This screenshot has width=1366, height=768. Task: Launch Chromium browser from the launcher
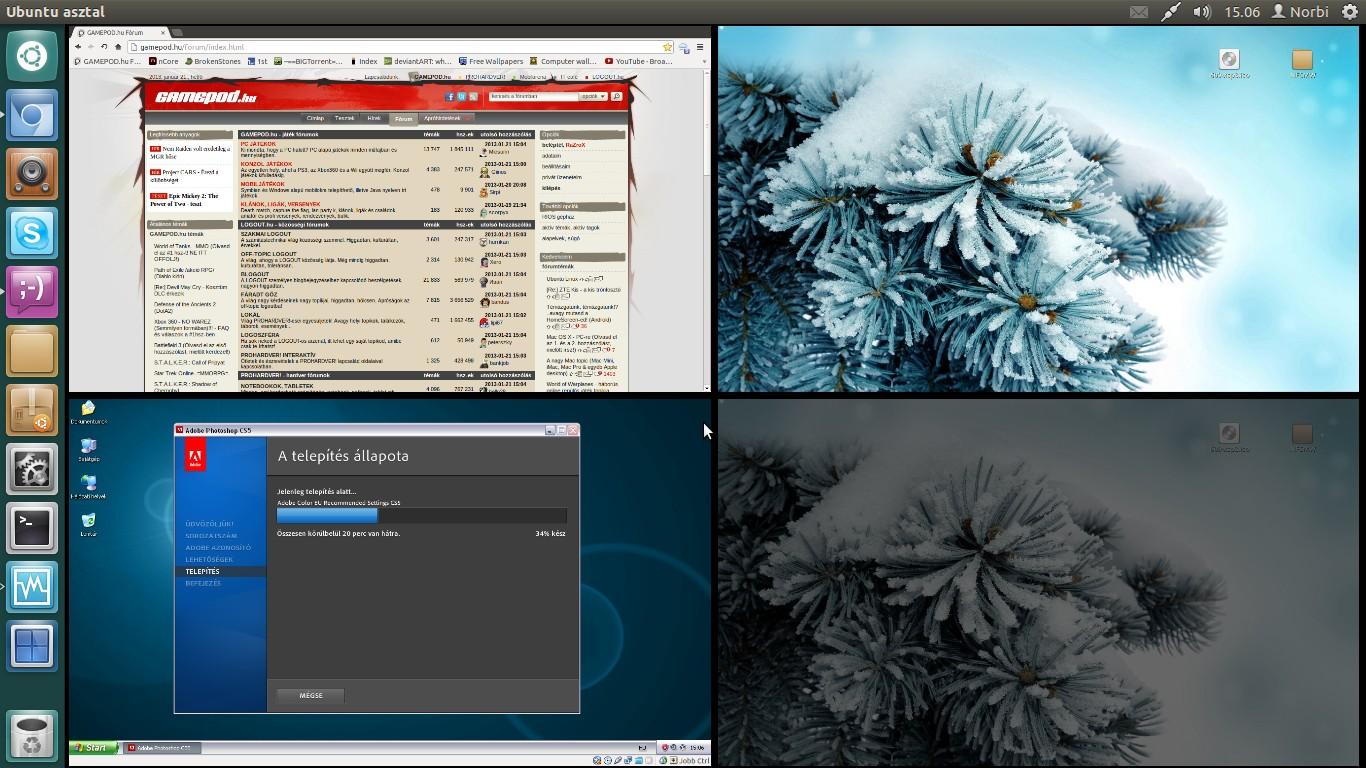[32, 114]
